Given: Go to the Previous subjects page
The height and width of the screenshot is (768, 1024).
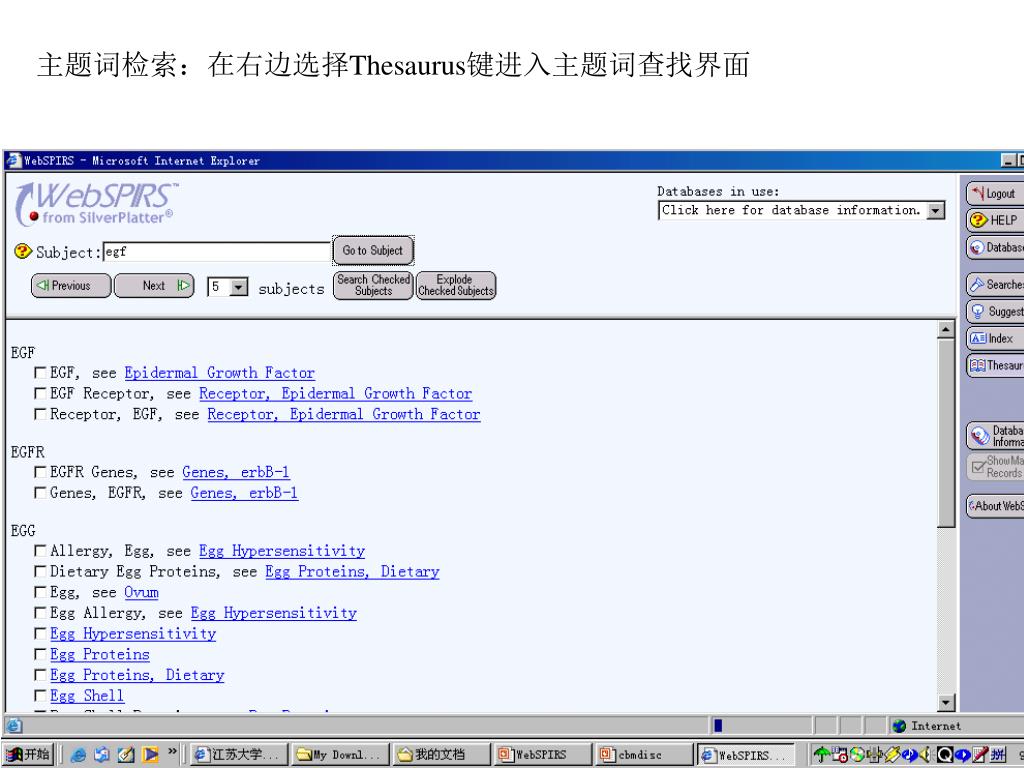Looking at the screenshot, I should pyautogui.click(x=71, y=285).
